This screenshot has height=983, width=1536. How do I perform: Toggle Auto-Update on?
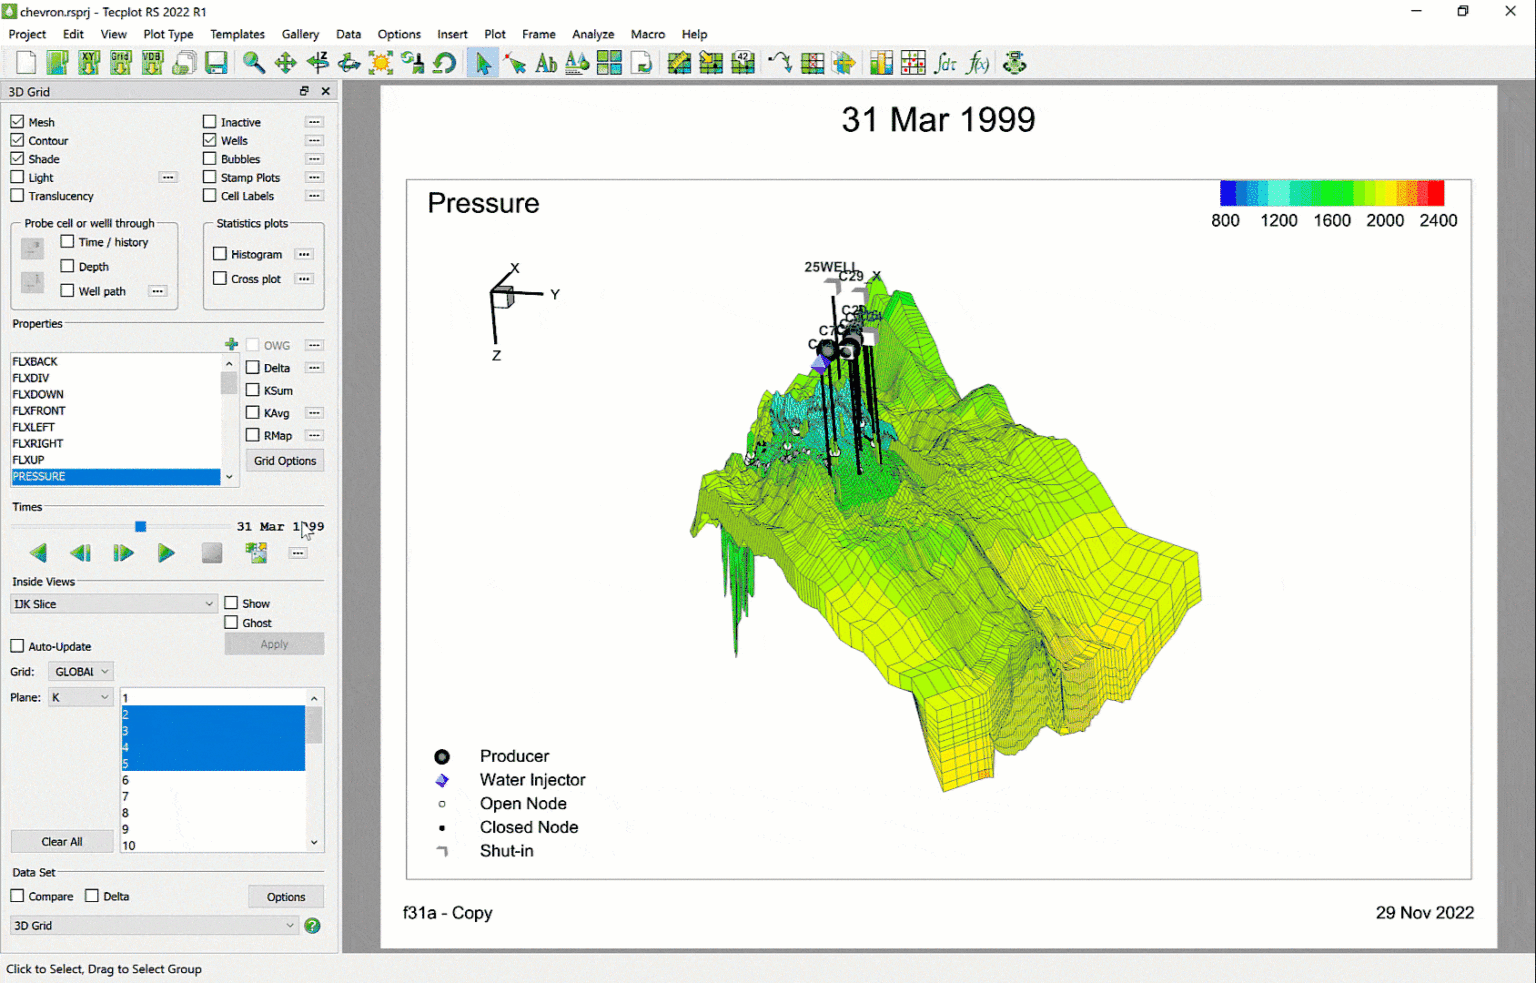(17, 646)
